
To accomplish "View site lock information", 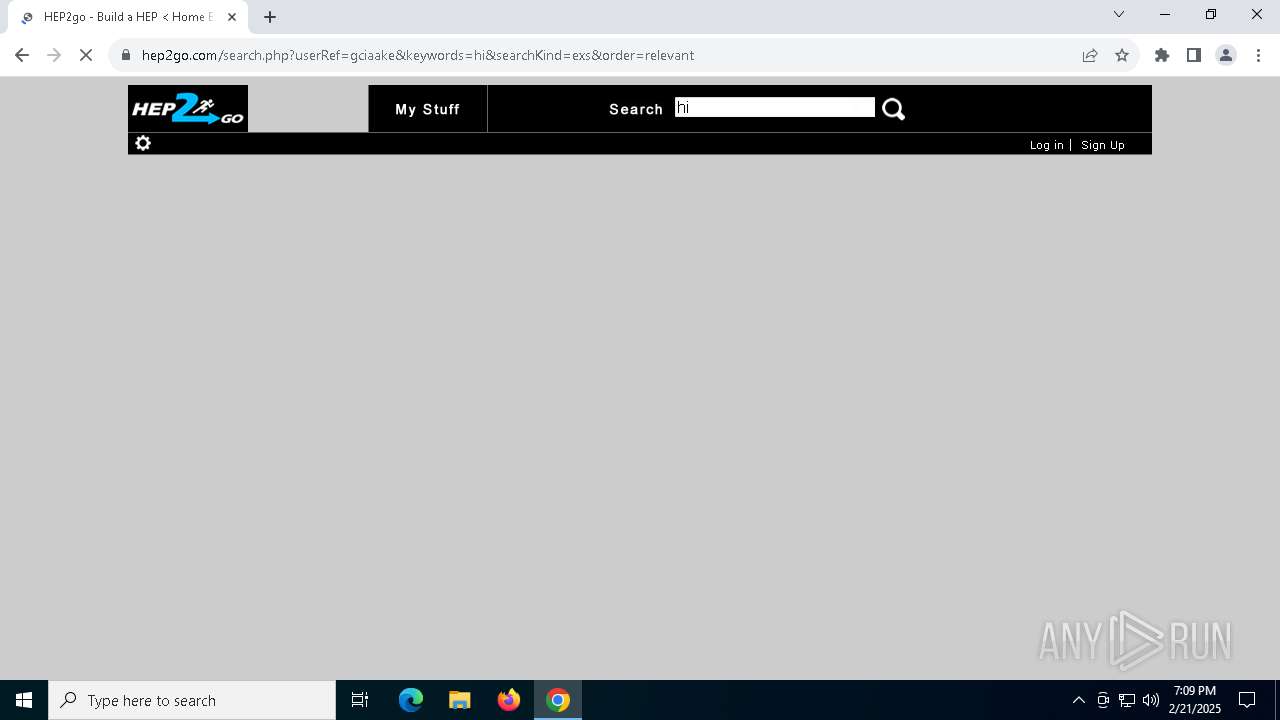I will point(126,55).
